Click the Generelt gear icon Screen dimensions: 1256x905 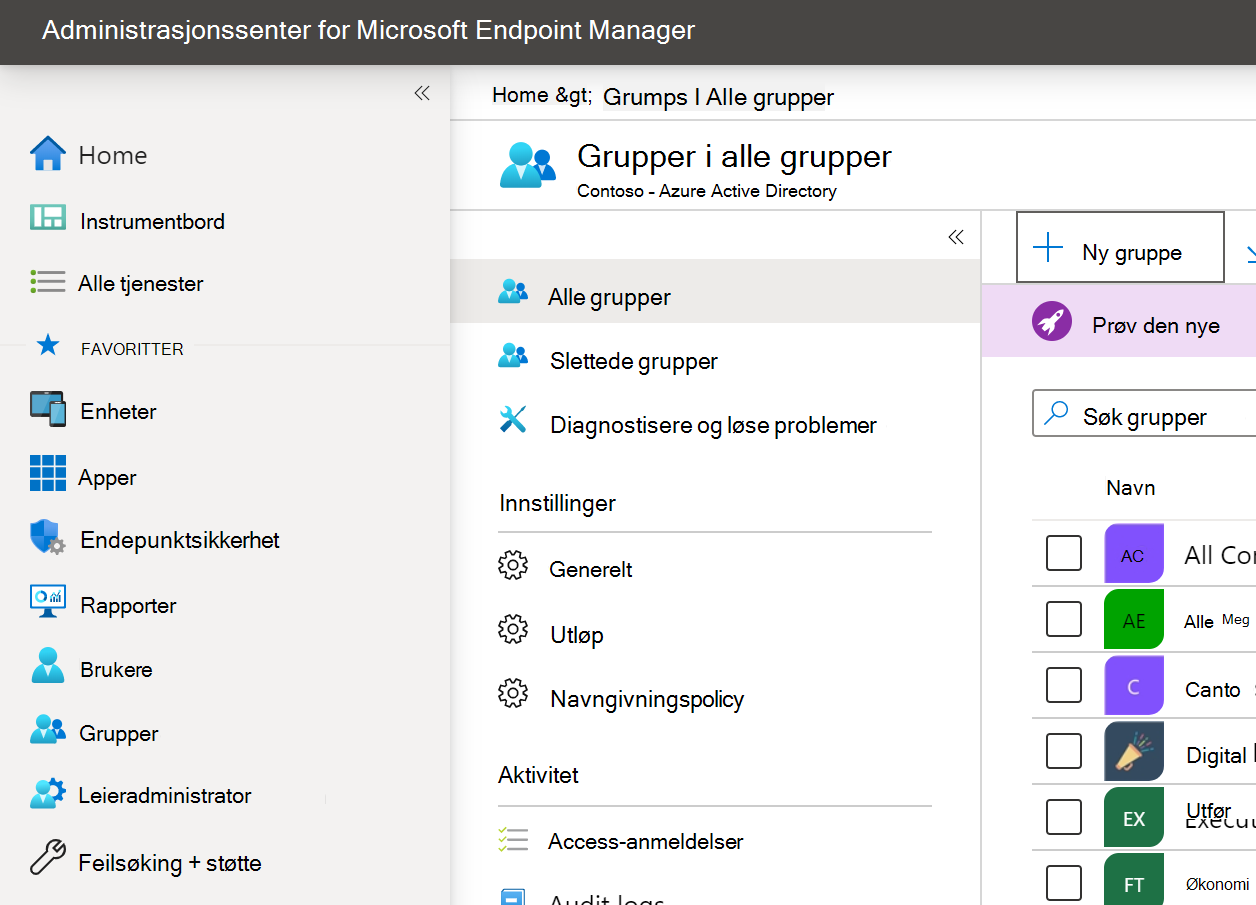pos(513,566)
